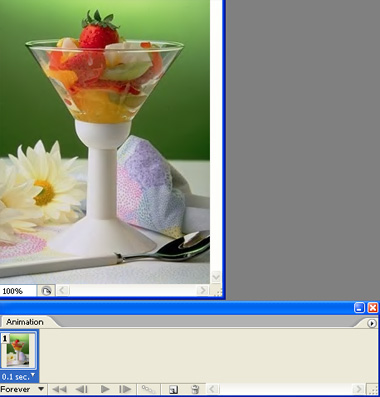Image resolution: width=380 pixels, height=397 pixels.
Task: Open the 0.1 sec. frame delay dropdown
Action: [x=19, y=377]
